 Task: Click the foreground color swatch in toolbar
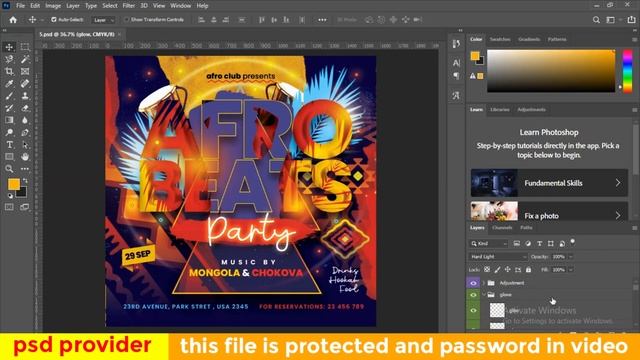(x=13, y=184)
